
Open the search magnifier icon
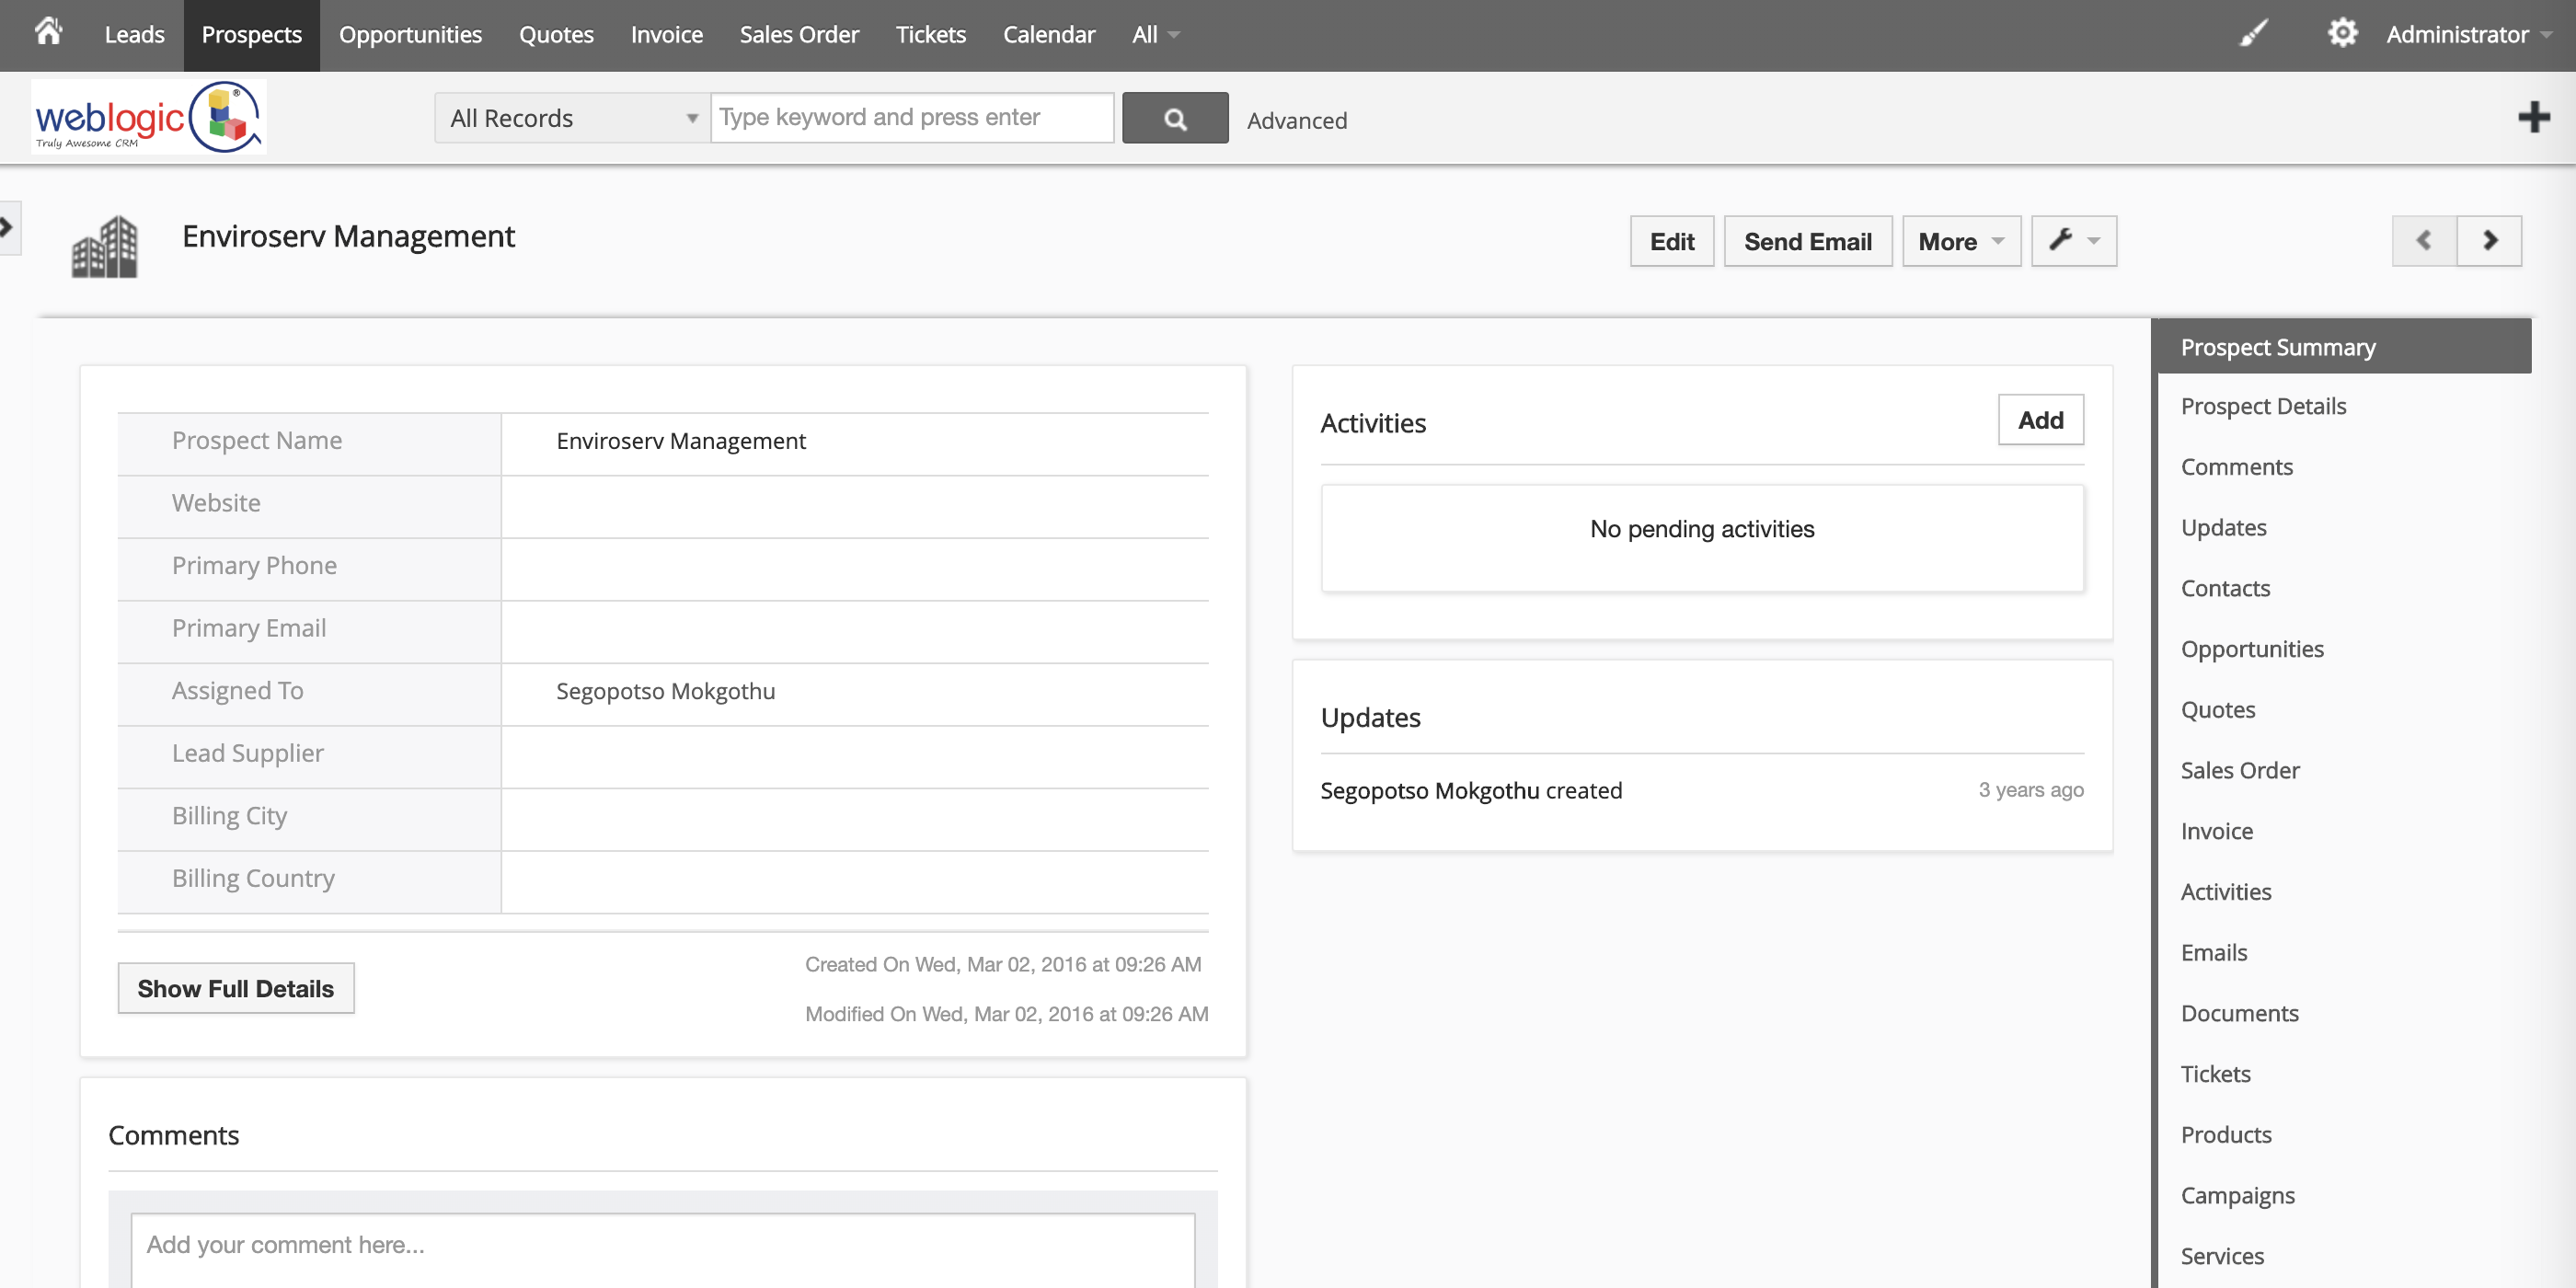point(1175,117)
